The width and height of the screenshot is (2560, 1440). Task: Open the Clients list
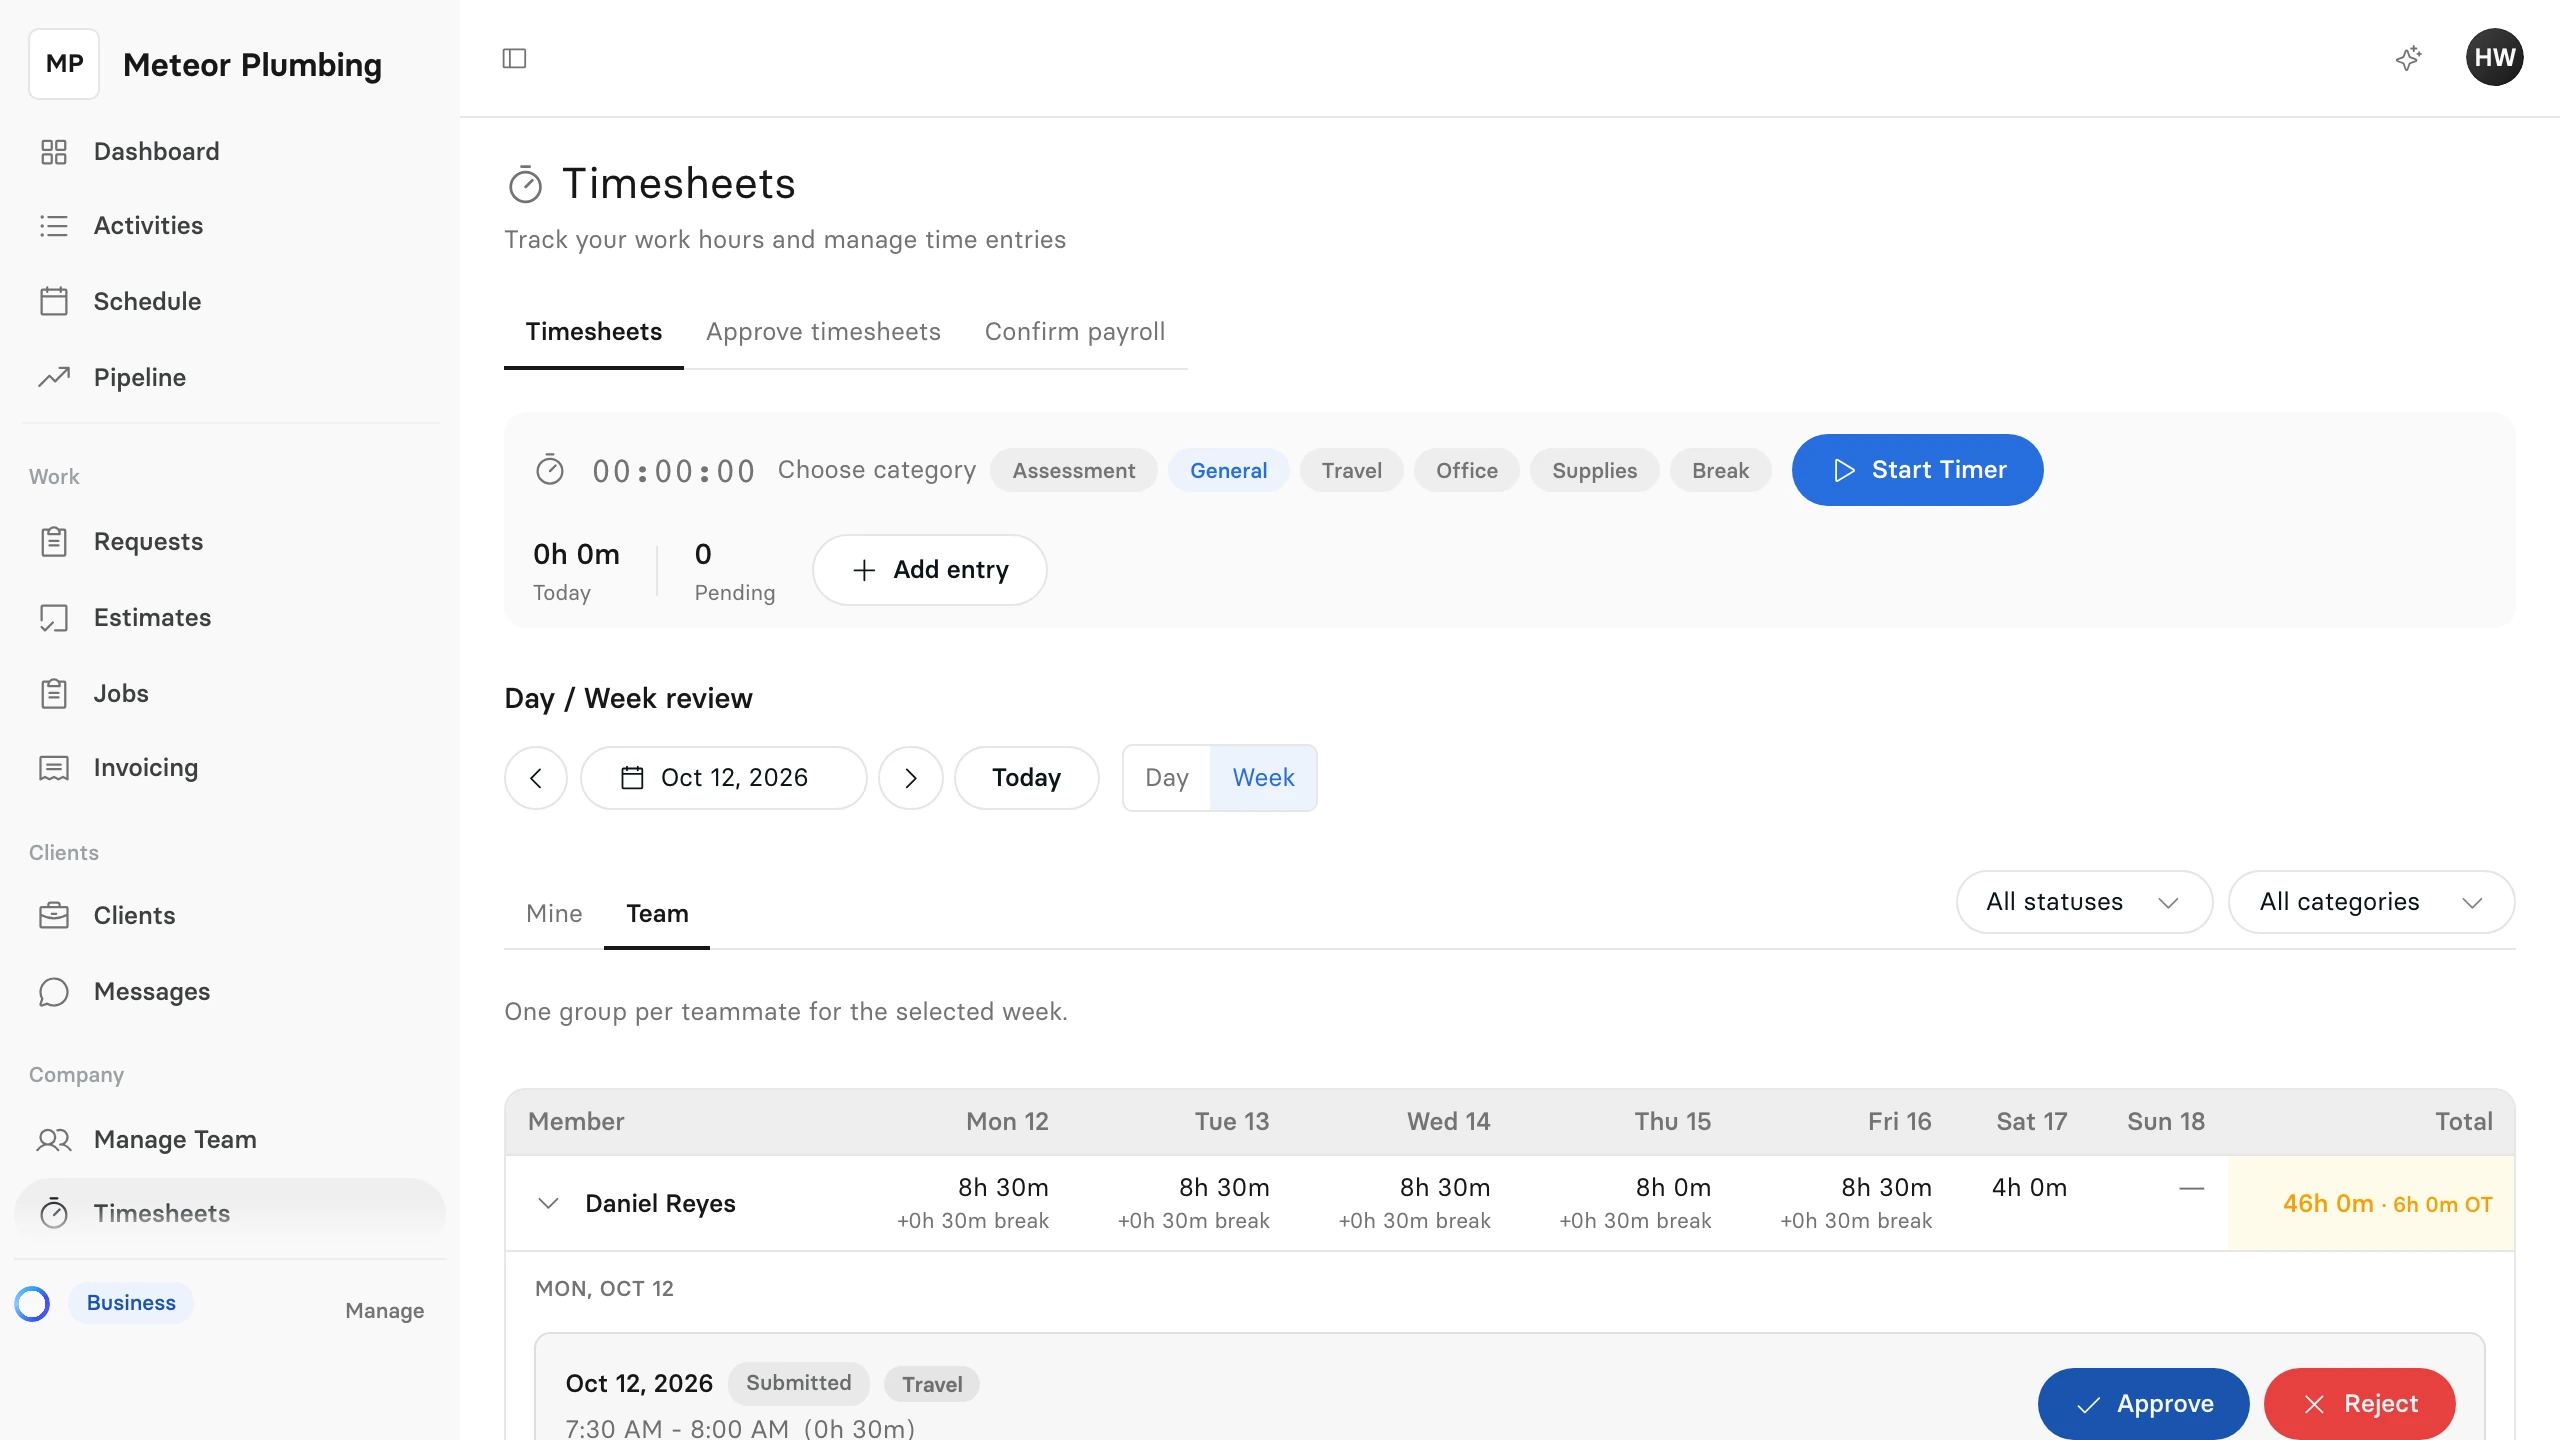click(230, 915)
